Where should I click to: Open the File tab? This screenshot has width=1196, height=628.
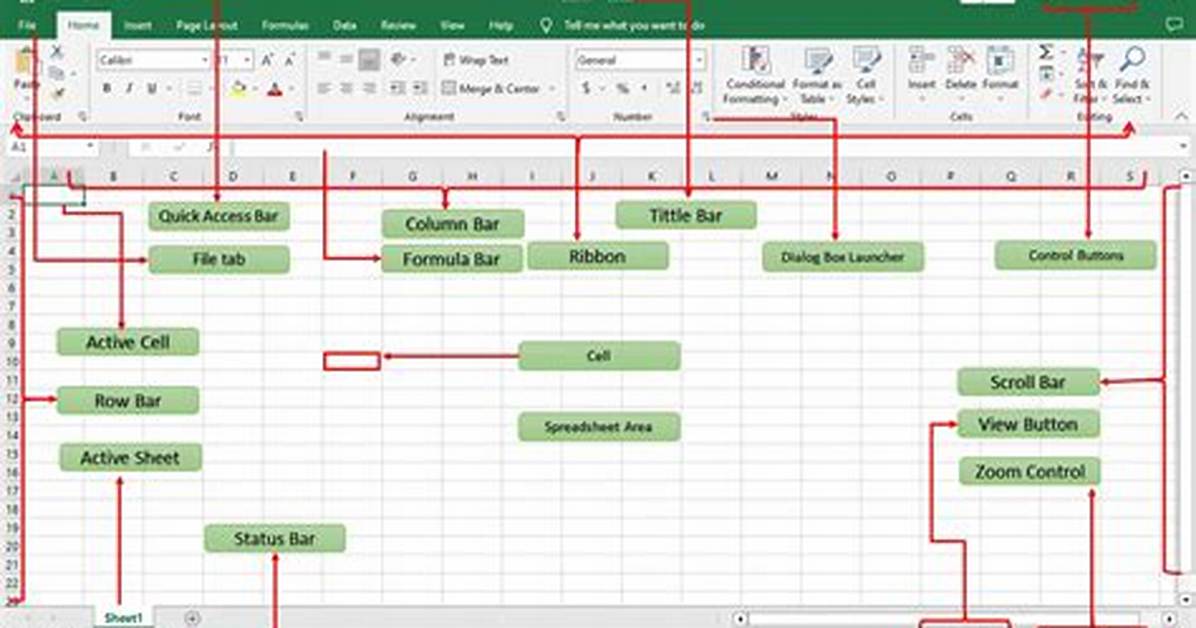[x=27, y=25]
